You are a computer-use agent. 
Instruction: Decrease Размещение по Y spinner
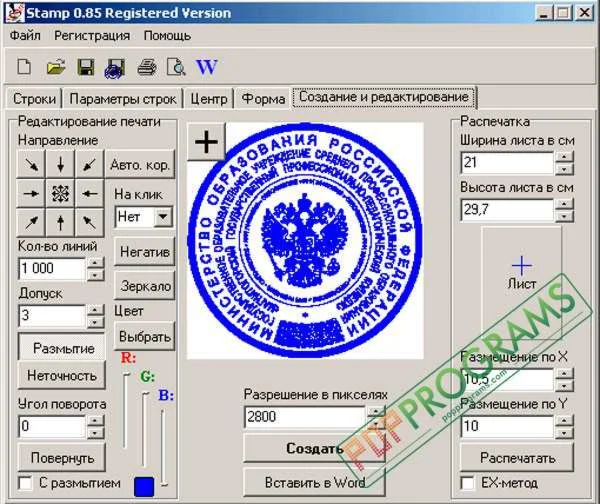[x=564, y=433]
